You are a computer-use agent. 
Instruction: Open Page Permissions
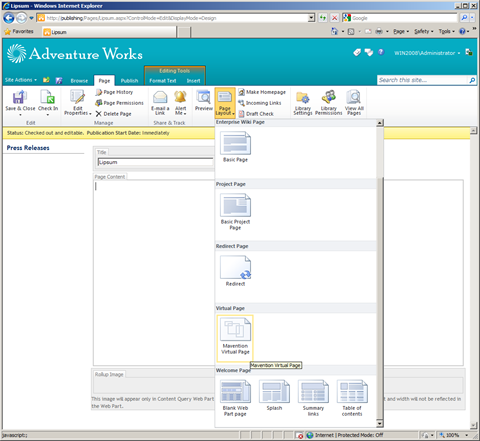tap(119, 103)
